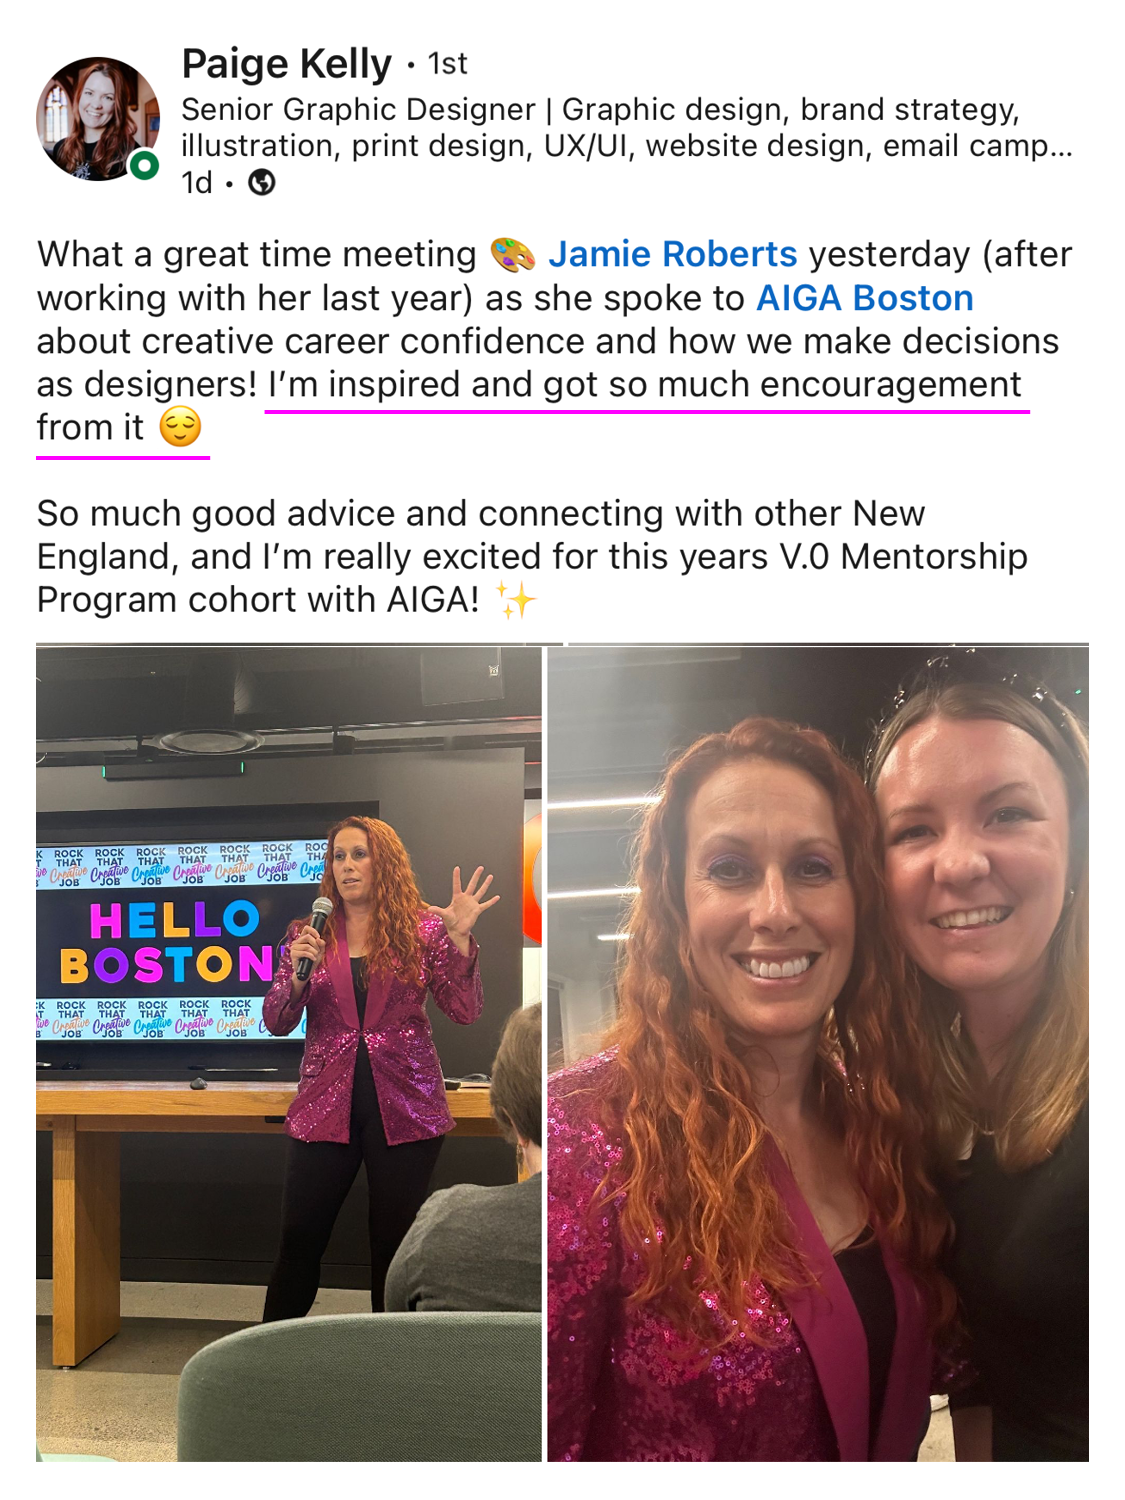
Task: Click the 1st degree connection badge
Action: (447, 64)
